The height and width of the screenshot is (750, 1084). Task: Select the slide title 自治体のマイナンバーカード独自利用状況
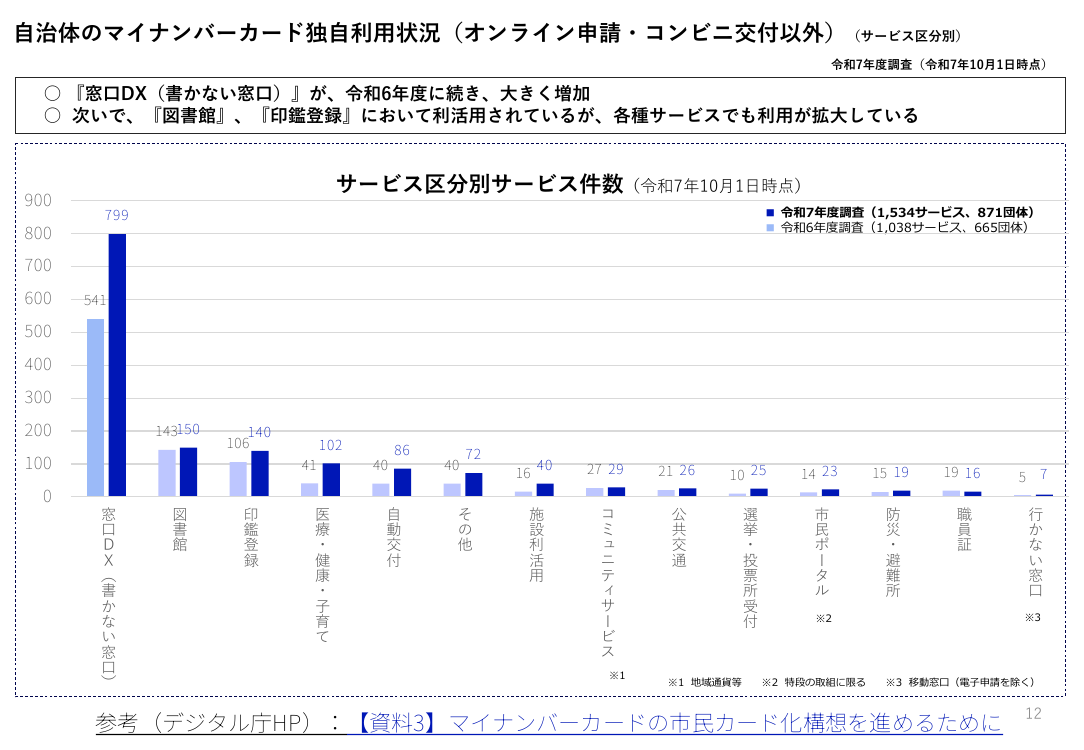(x=227, y=32)
